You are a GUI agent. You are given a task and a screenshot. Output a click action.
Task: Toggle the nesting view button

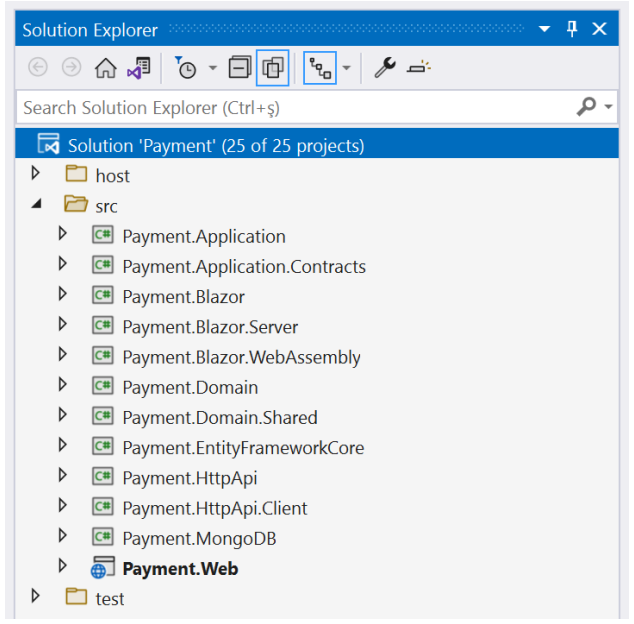pyautogui.click(x=320, y=68)
